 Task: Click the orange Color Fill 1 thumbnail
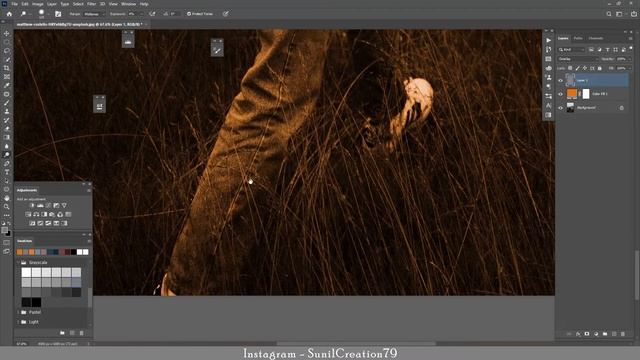pyautogui.click(x=572, y=94)
